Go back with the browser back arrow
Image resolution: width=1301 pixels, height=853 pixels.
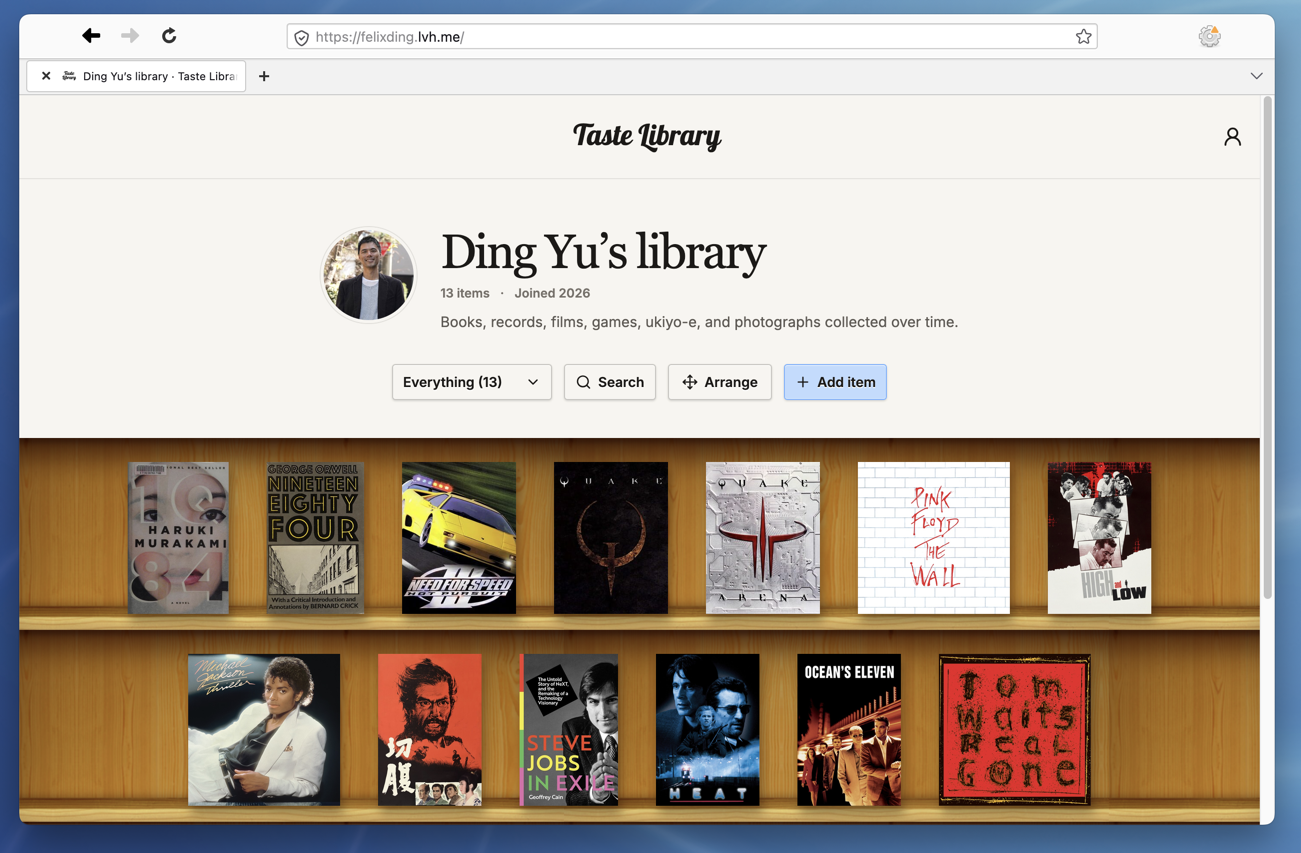click(x=91, y=36)
